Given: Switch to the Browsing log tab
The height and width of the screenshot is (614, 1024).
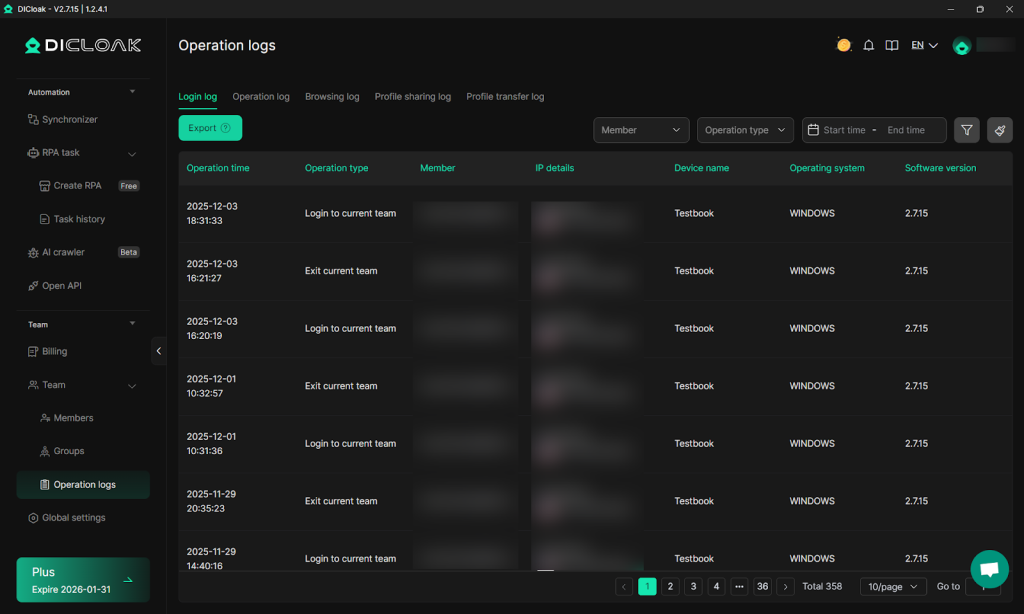Looking at the screenshot, I should pyautogui.click(x=332, y=97).
